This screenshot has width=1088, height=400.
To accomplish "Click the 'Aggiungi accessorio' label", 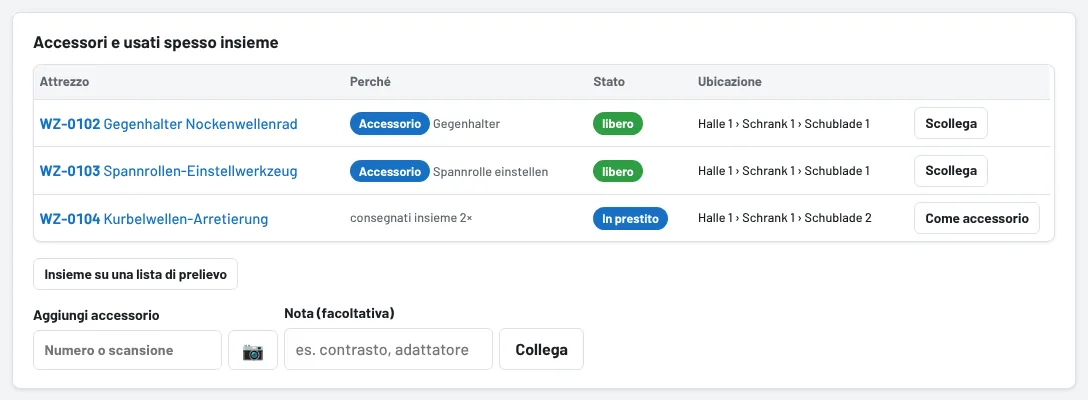I will click(96, 315).
